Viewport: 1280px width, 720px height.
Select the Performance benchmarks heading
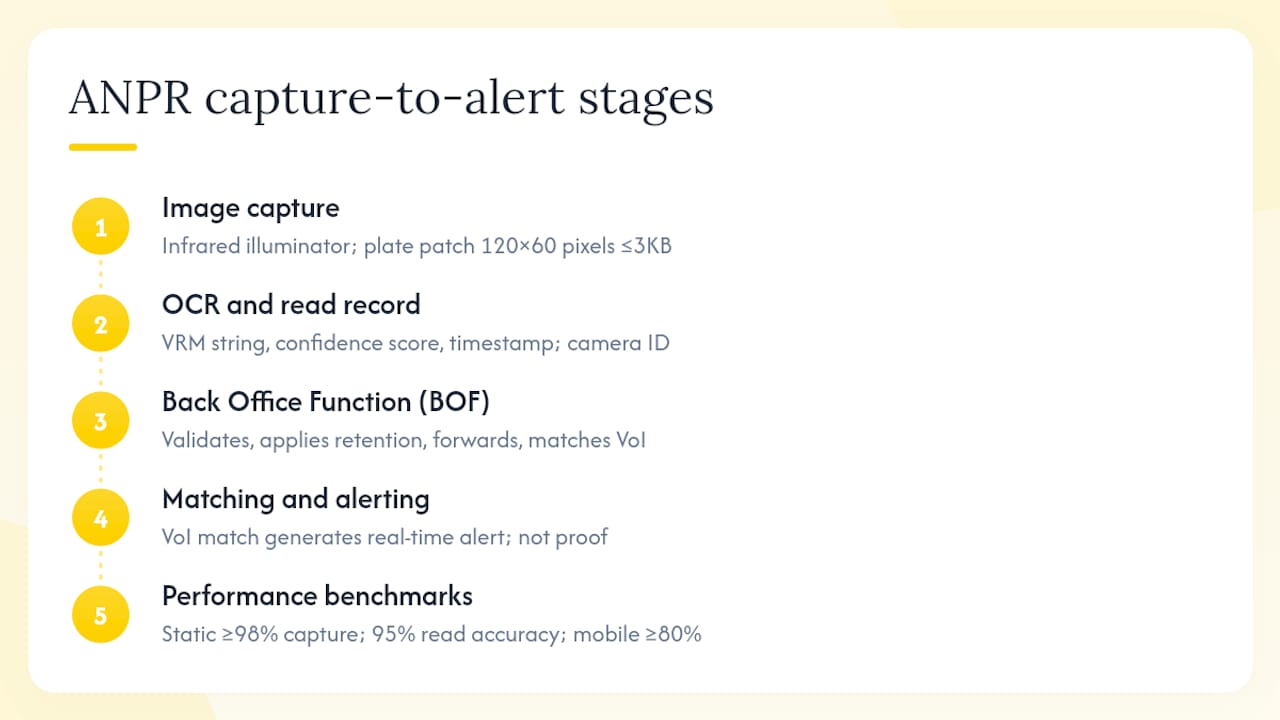[317, 596]
